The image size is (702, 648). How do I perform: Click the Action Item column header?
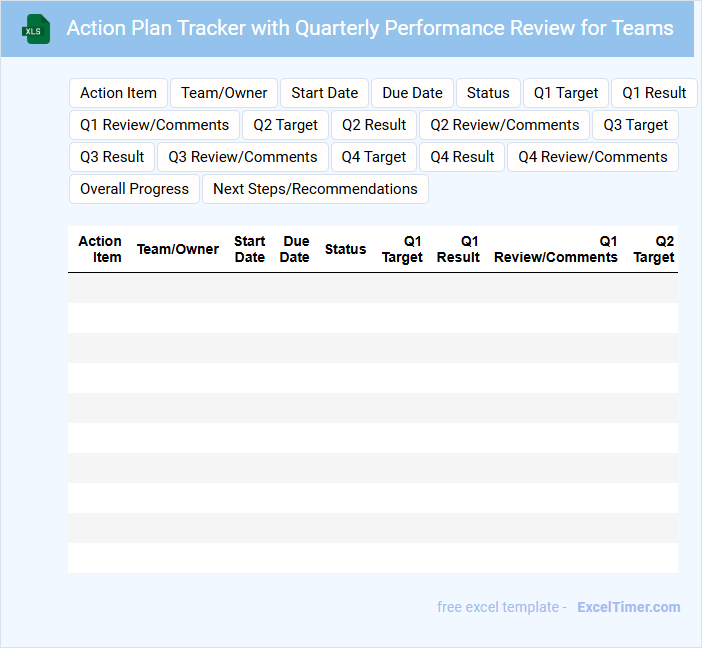tap(100, 249)
